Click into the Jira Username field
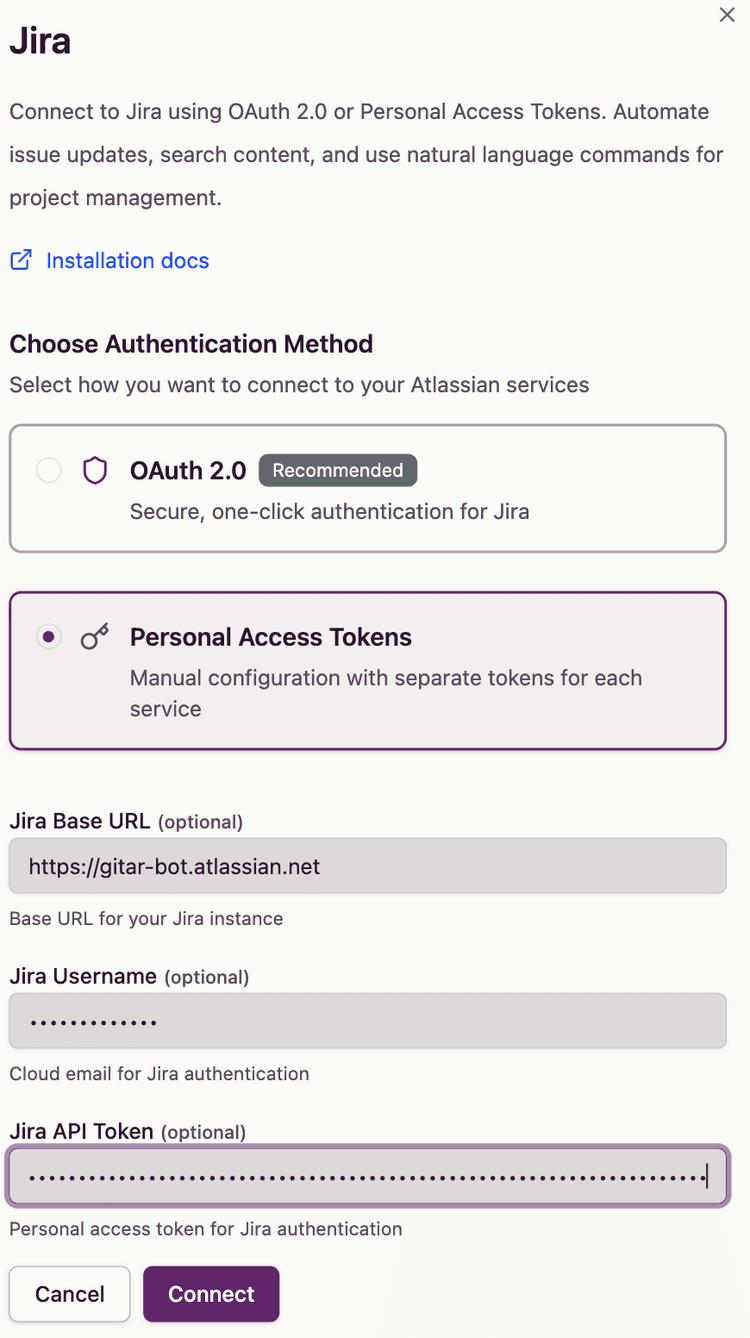The height and width of the screenshot is (1338, 750). coord(367,1021)
